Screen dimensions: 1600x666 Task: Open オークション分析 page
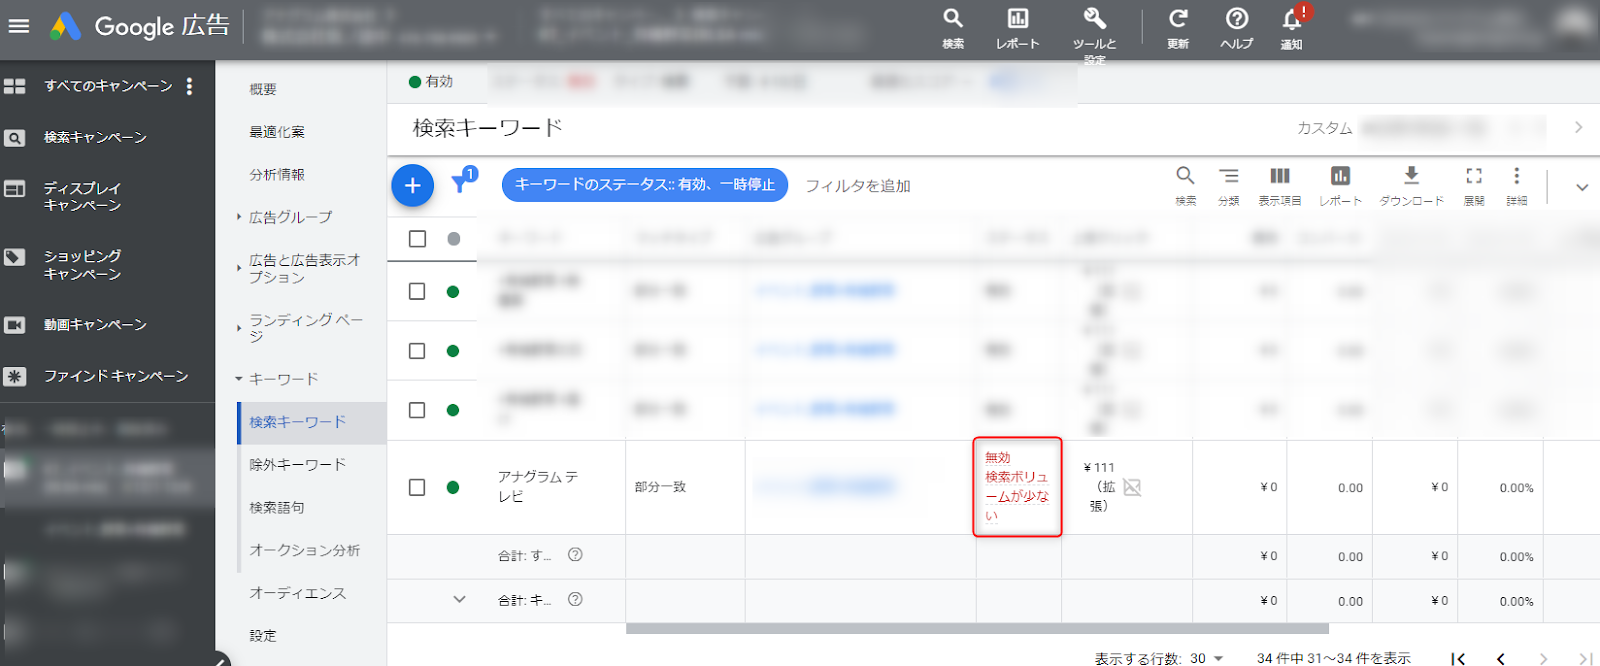click(304, 550)
